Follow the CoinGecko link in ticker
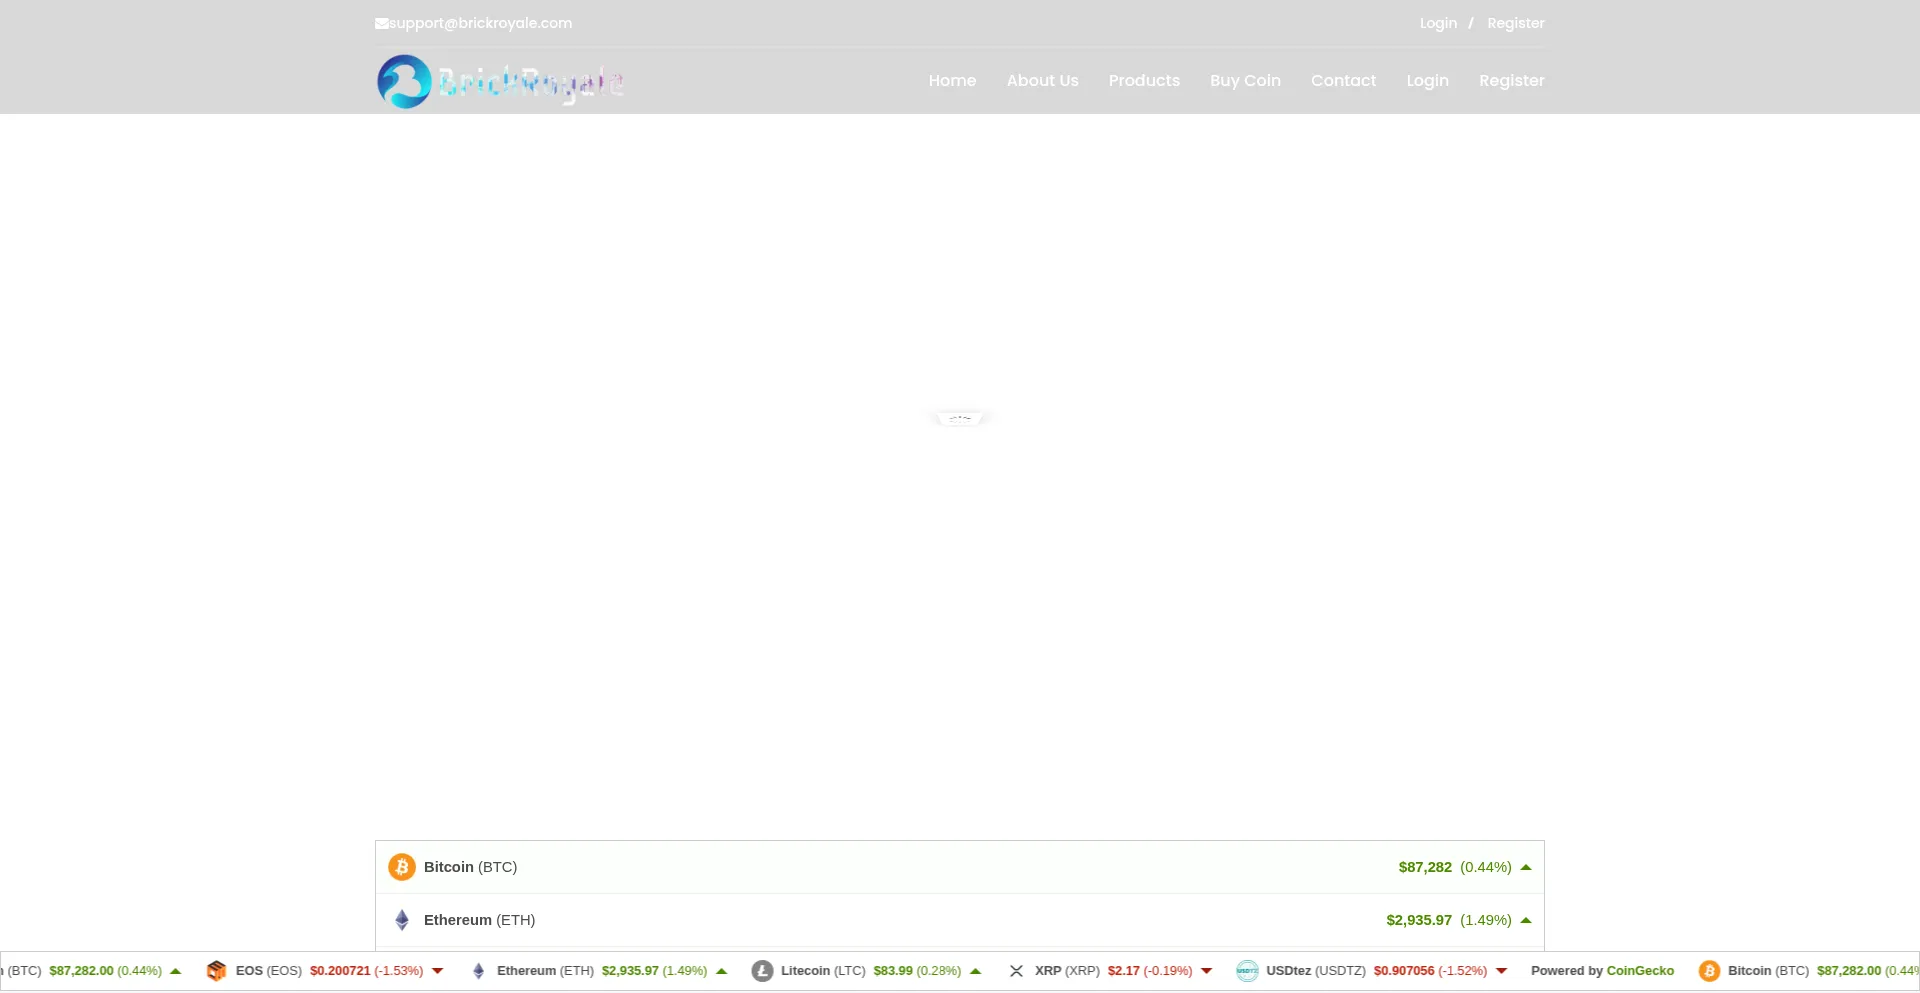This screenshot has width=1920, height=993. point(1640,971)
